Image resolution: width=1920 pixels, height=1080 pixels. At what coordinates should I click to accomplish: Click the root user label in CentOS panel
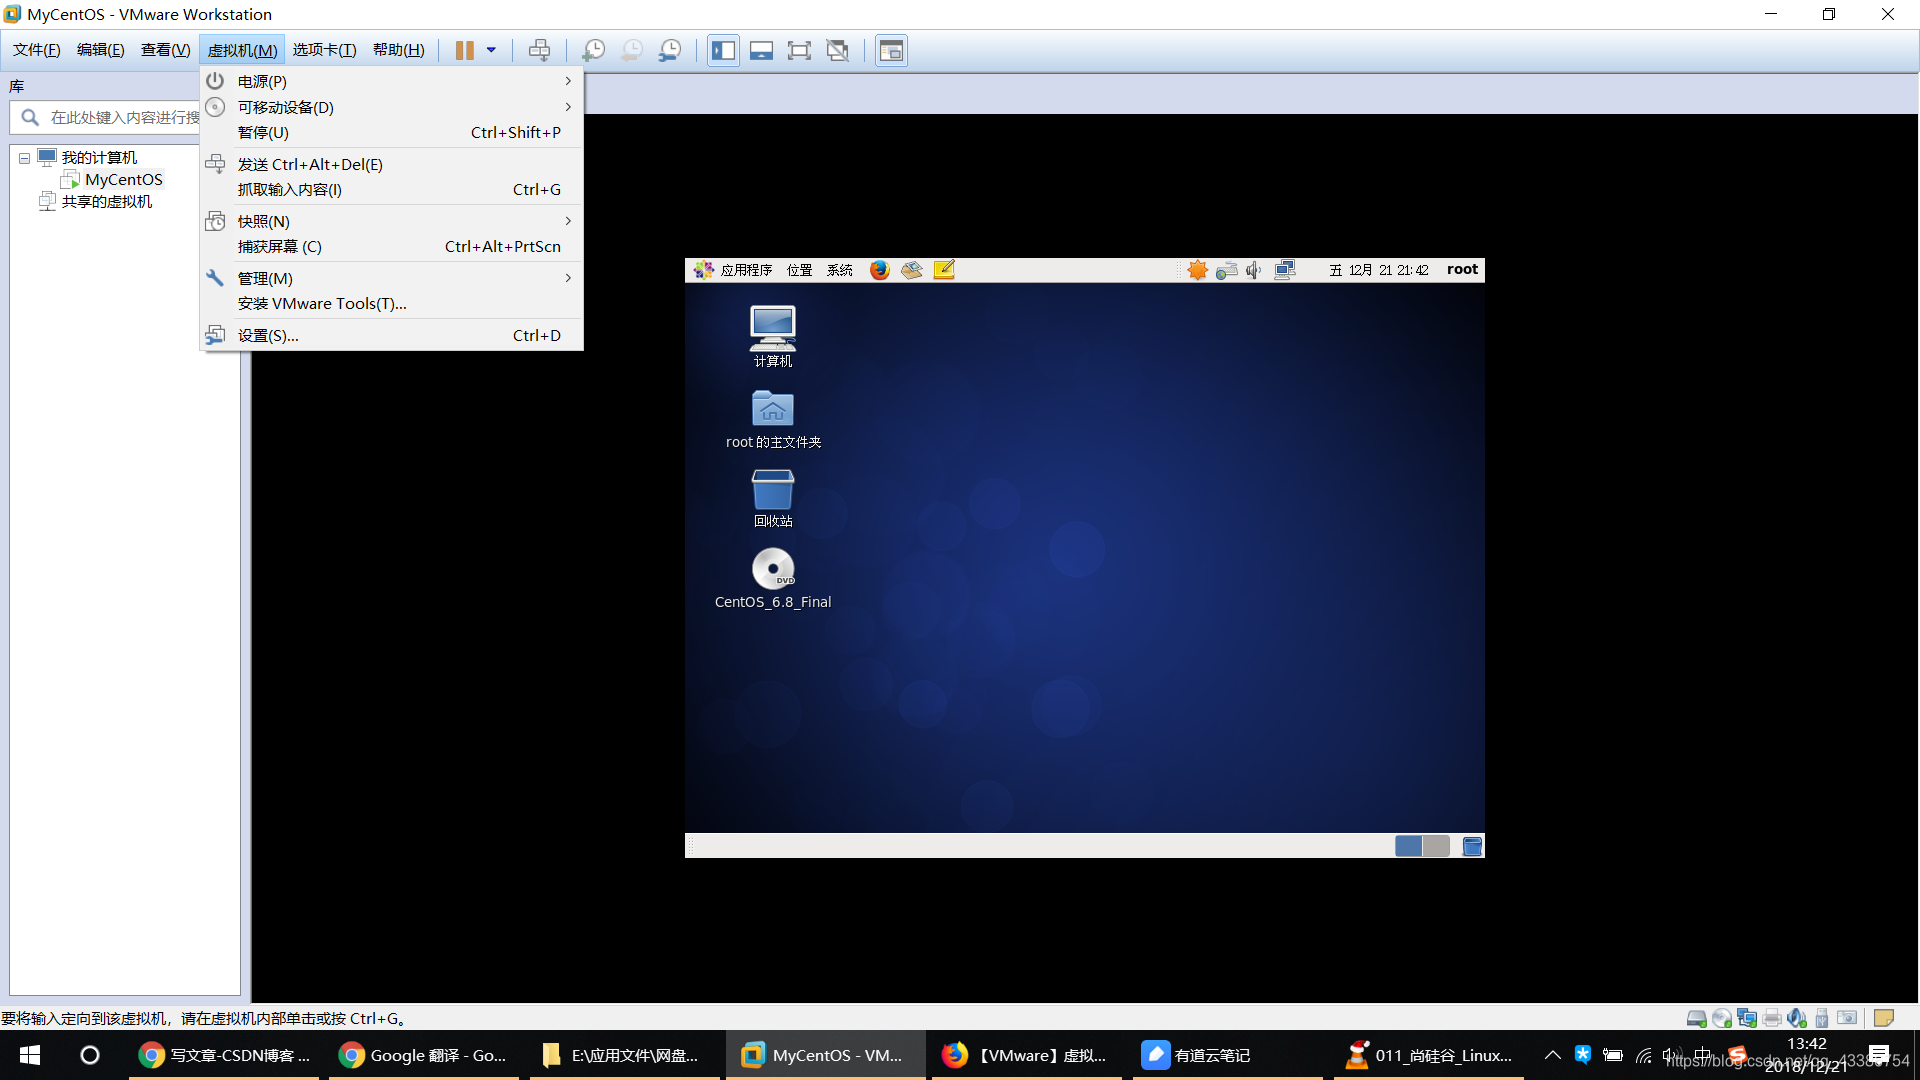[x=1462, y=269]
